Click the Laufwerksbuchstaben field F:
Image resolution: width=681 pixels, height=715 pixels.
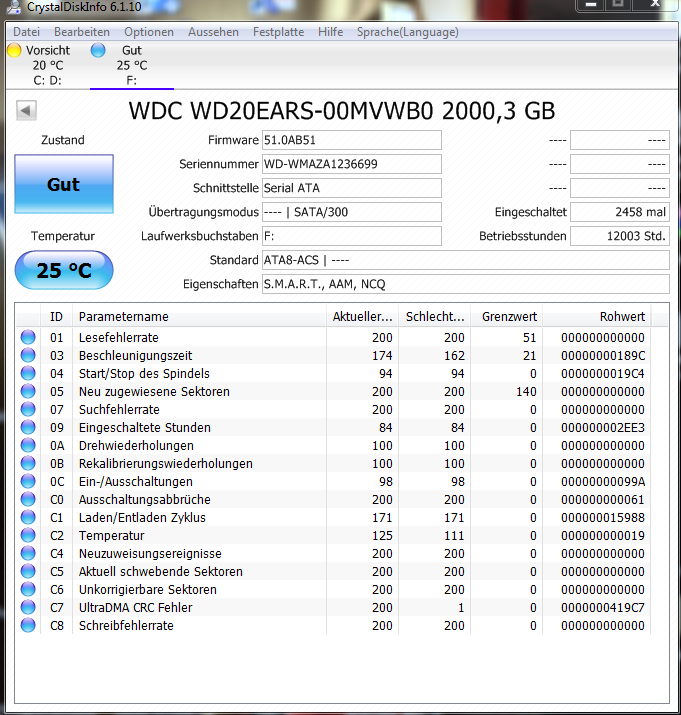(352, 236)
